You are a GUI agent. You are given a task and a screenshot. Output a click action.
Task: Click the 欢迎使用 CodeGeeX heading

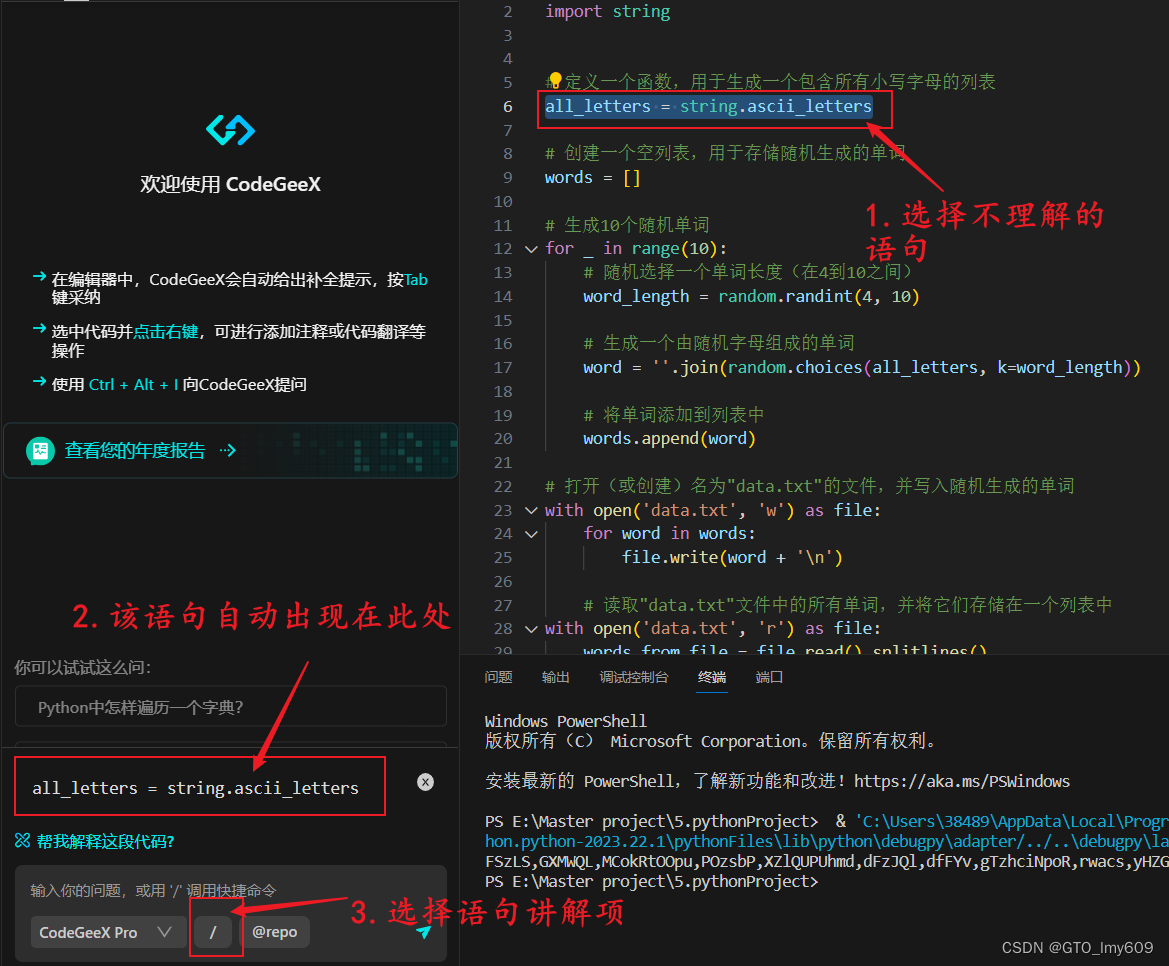tap(230, 184)
